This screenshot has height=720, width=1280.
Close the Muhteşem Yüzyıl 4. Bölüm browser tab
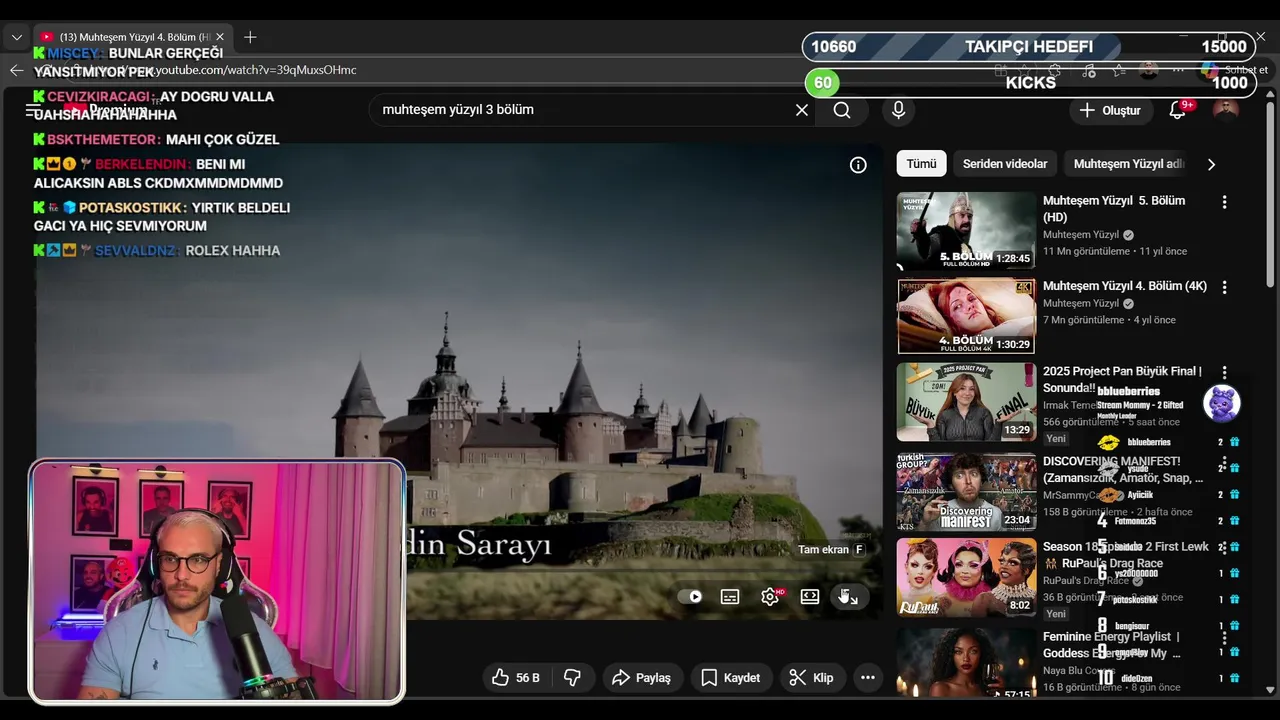(220, 37)
